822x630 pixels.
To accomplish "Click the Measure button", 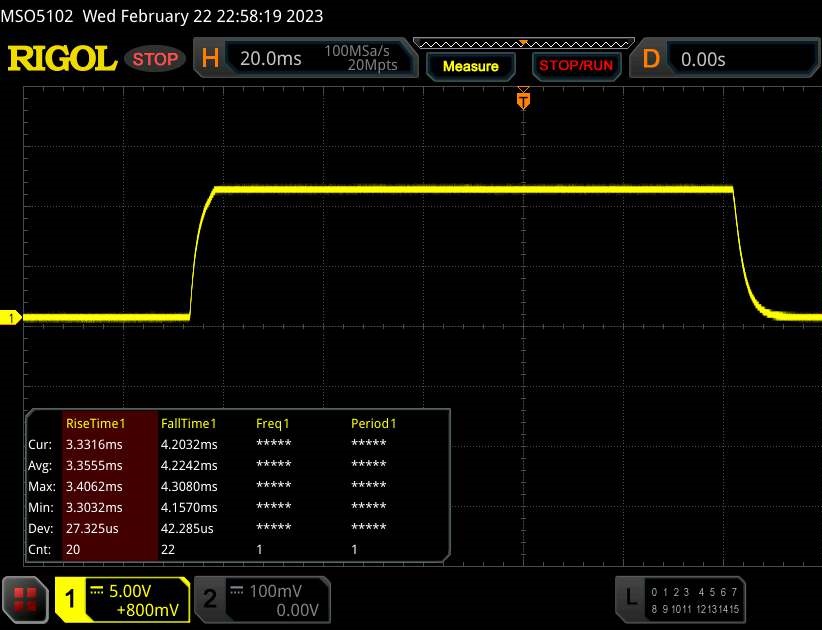I will pos(470,66).
